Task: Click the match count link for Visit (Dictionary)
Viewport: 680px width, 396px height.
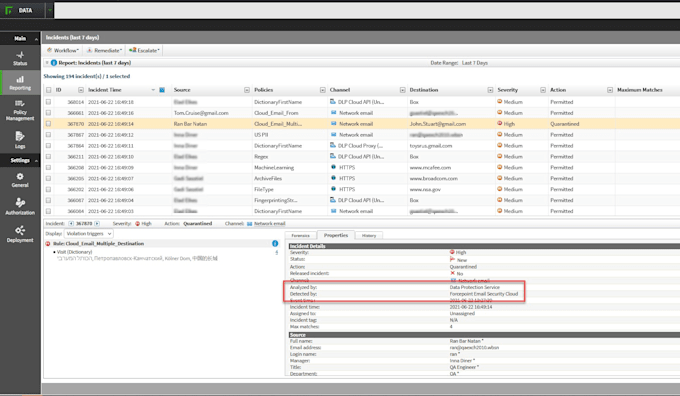Action: tap(277, 252)
